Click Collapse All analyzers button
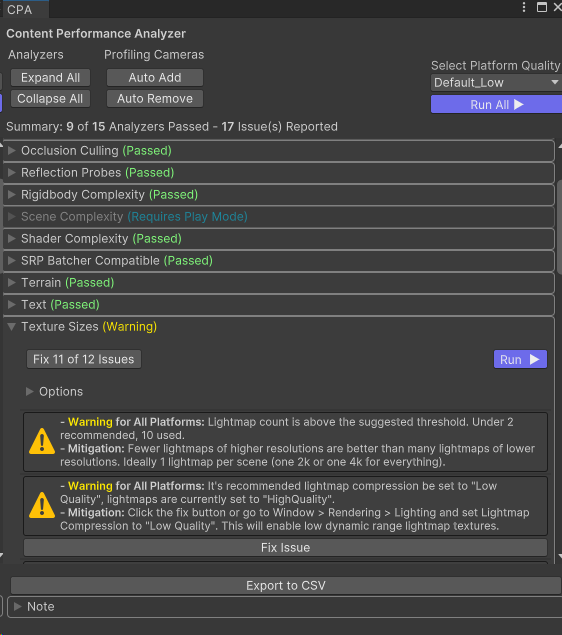 point(50,98)
